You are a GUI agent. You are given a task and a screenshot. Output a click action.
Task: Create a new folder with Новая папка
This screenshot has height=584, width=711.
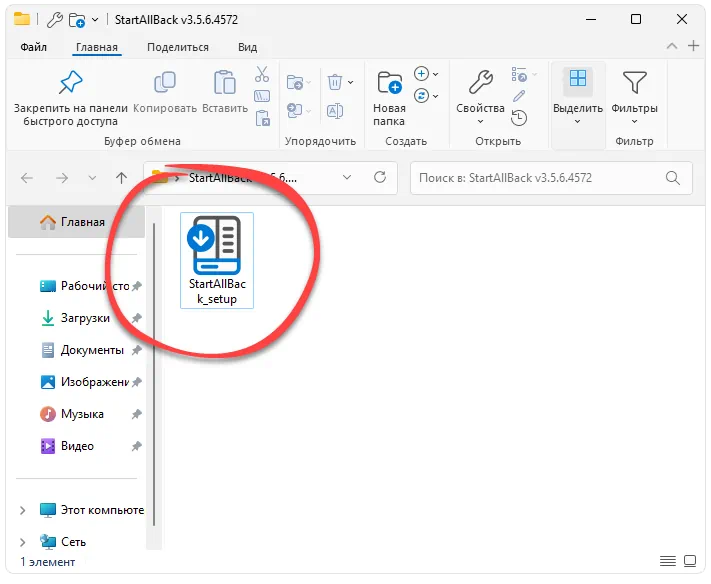[389, 98]
